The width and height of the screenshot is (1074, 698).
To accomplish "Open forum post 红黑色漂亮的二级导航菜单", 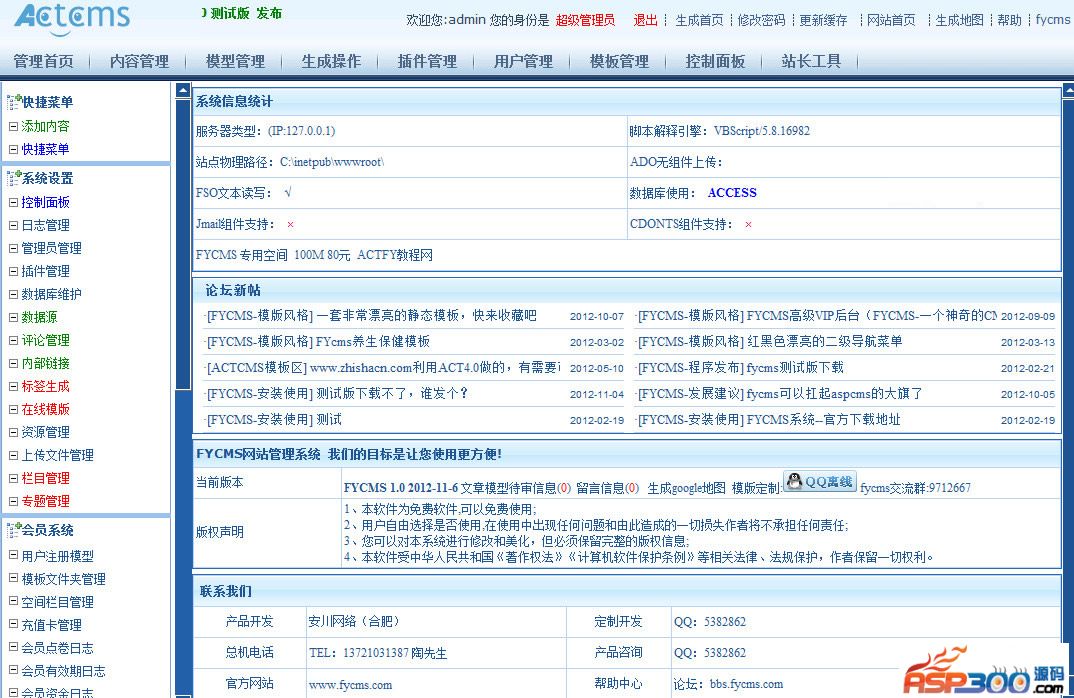I will tap(824, 341).
